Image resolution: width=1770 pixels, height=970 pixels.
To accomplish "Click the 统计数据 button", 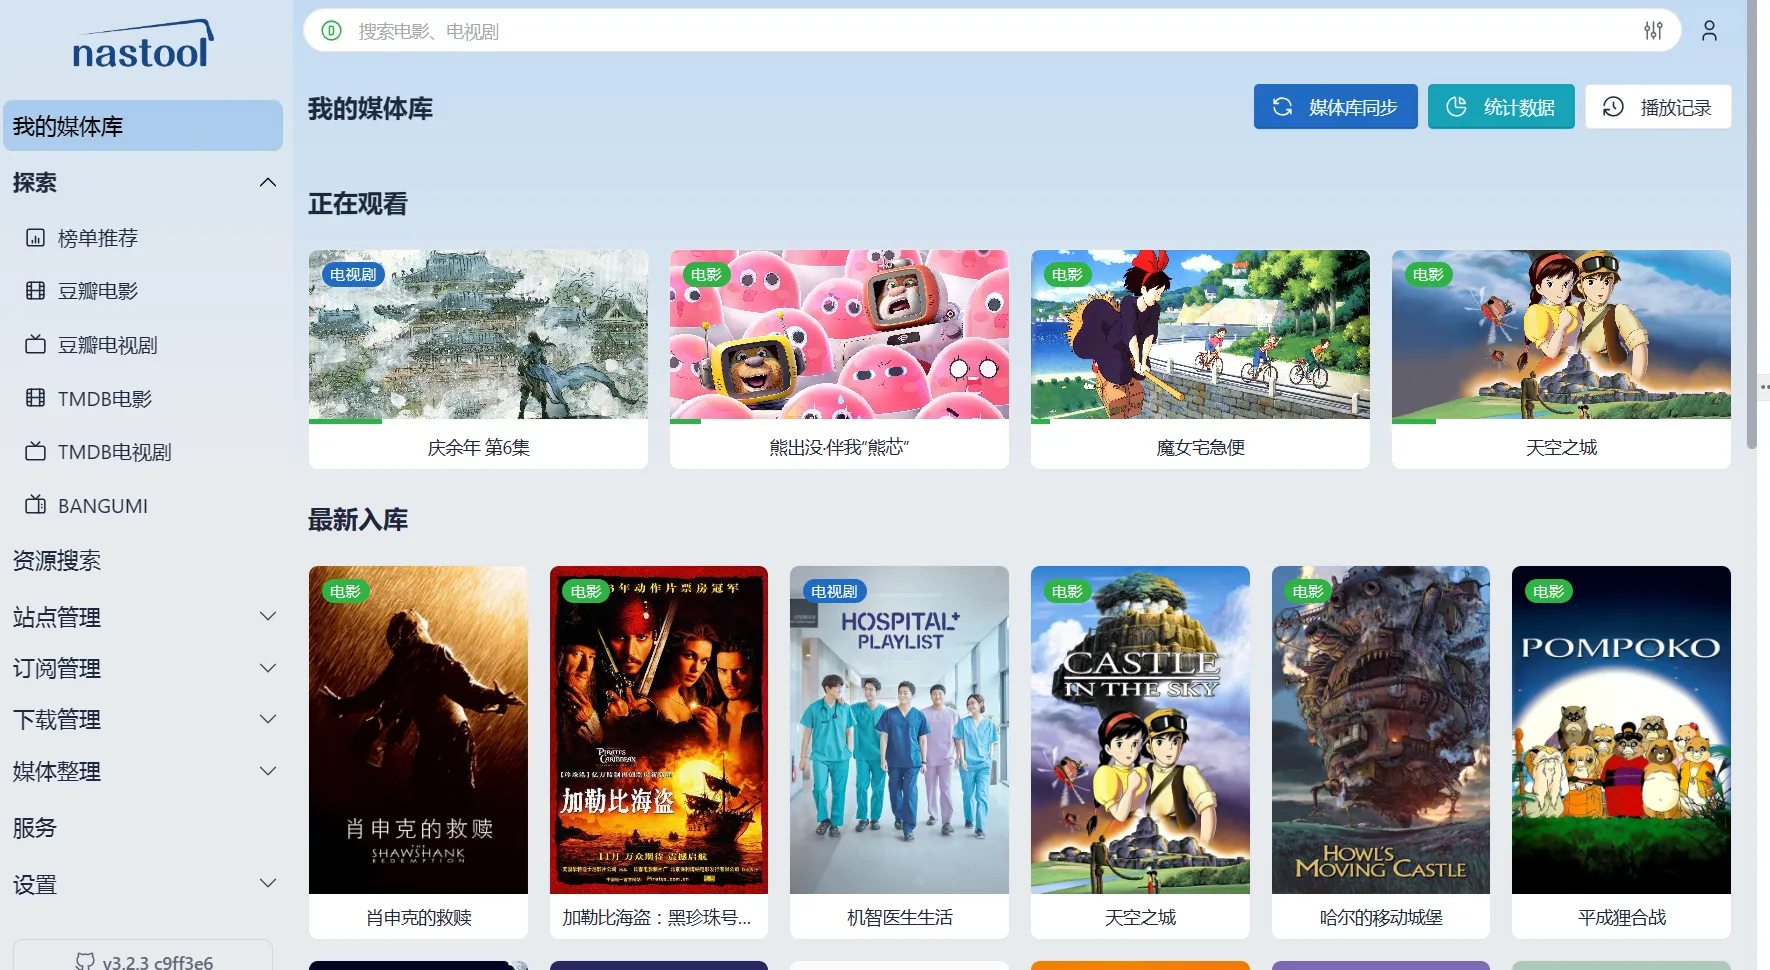I will point(1501,107).
